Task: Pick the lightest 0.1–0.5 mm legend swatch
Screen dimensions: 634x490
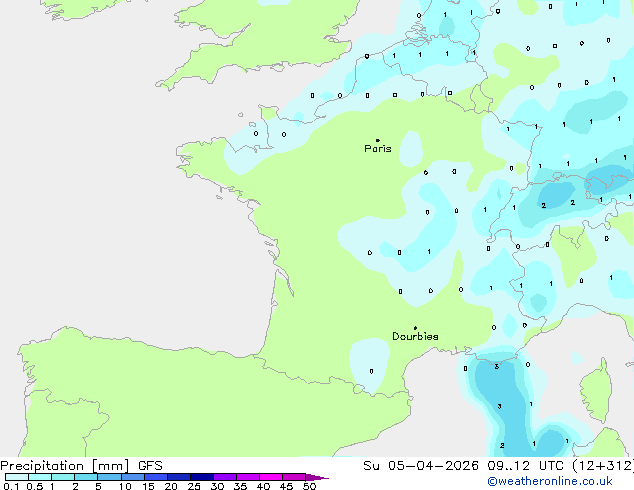Action: point(17,477)
